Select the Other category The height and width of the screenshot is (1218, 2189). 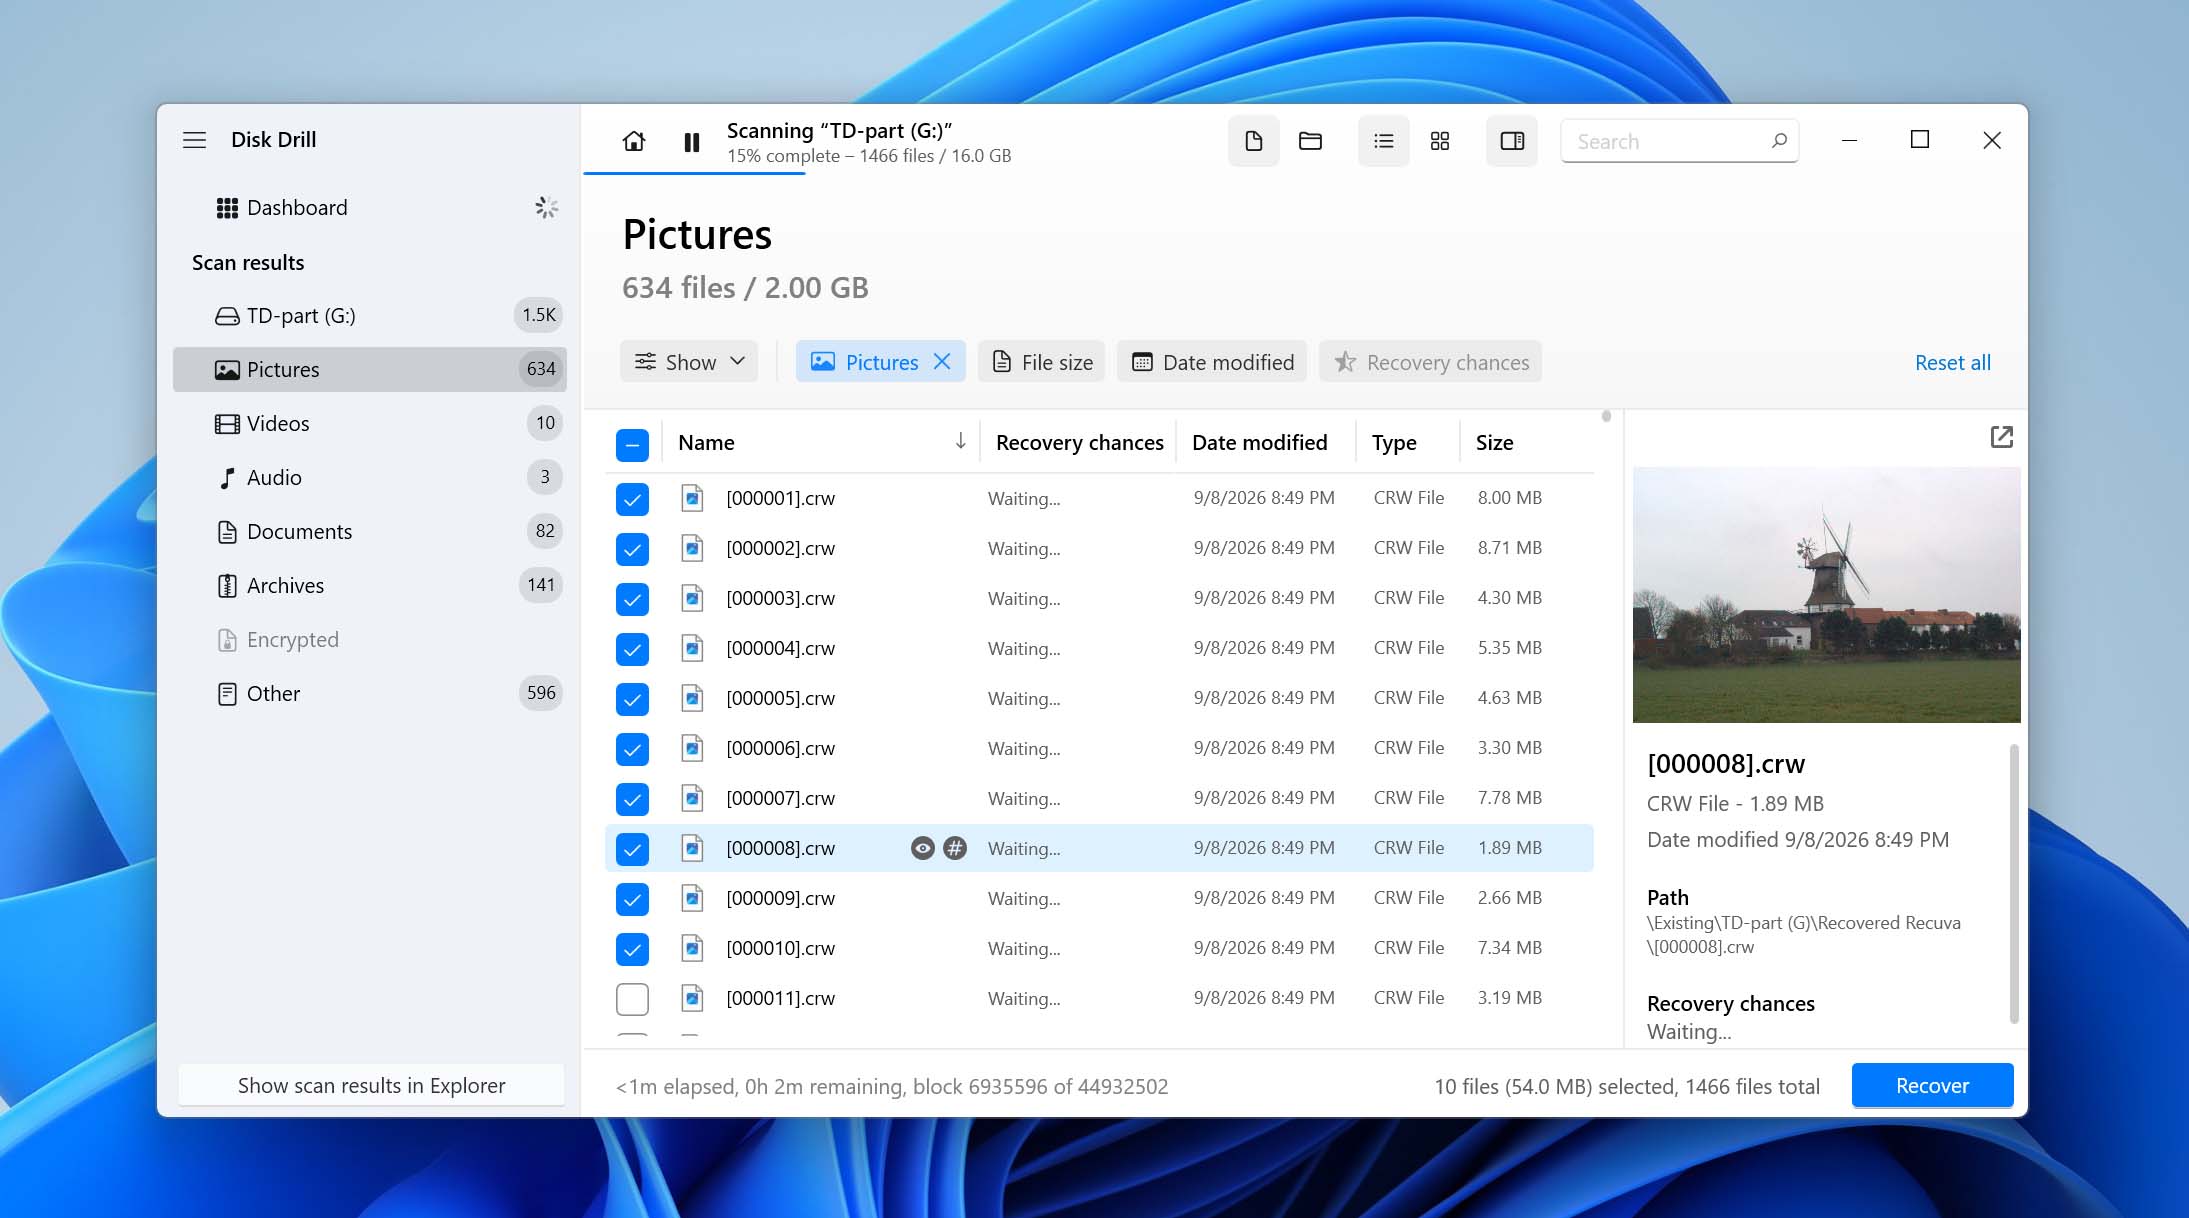369,694
